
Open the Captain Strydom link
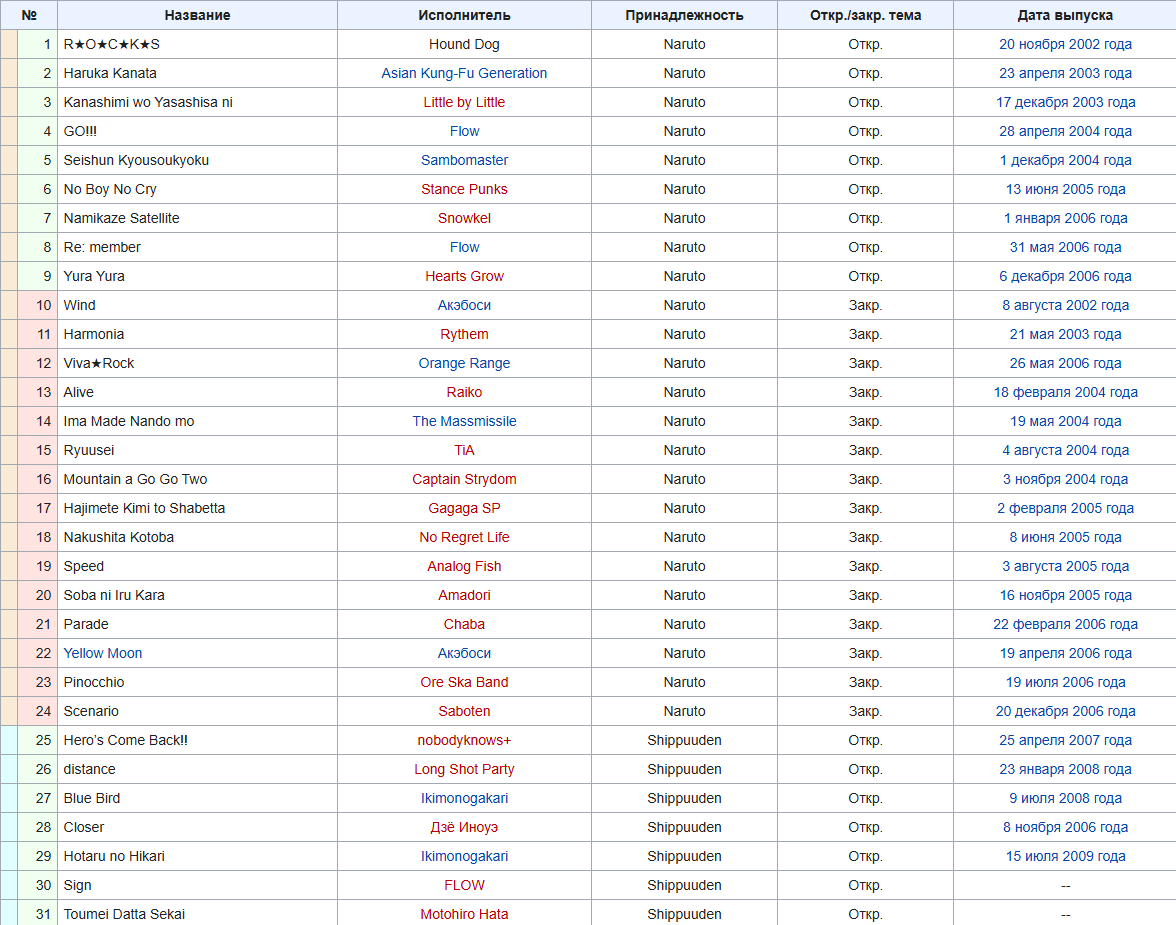(464, 479)
